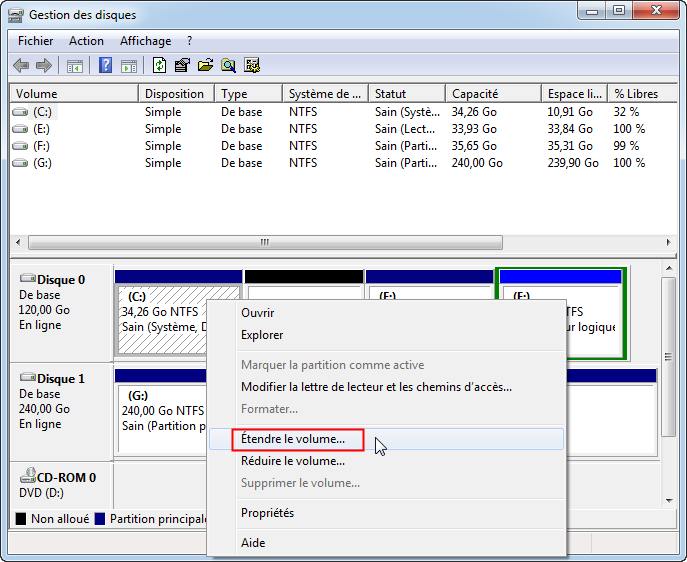Screen dimensions: 687x562
Task: Open Propriétés from the context menu
Action: tap(387, 513)
